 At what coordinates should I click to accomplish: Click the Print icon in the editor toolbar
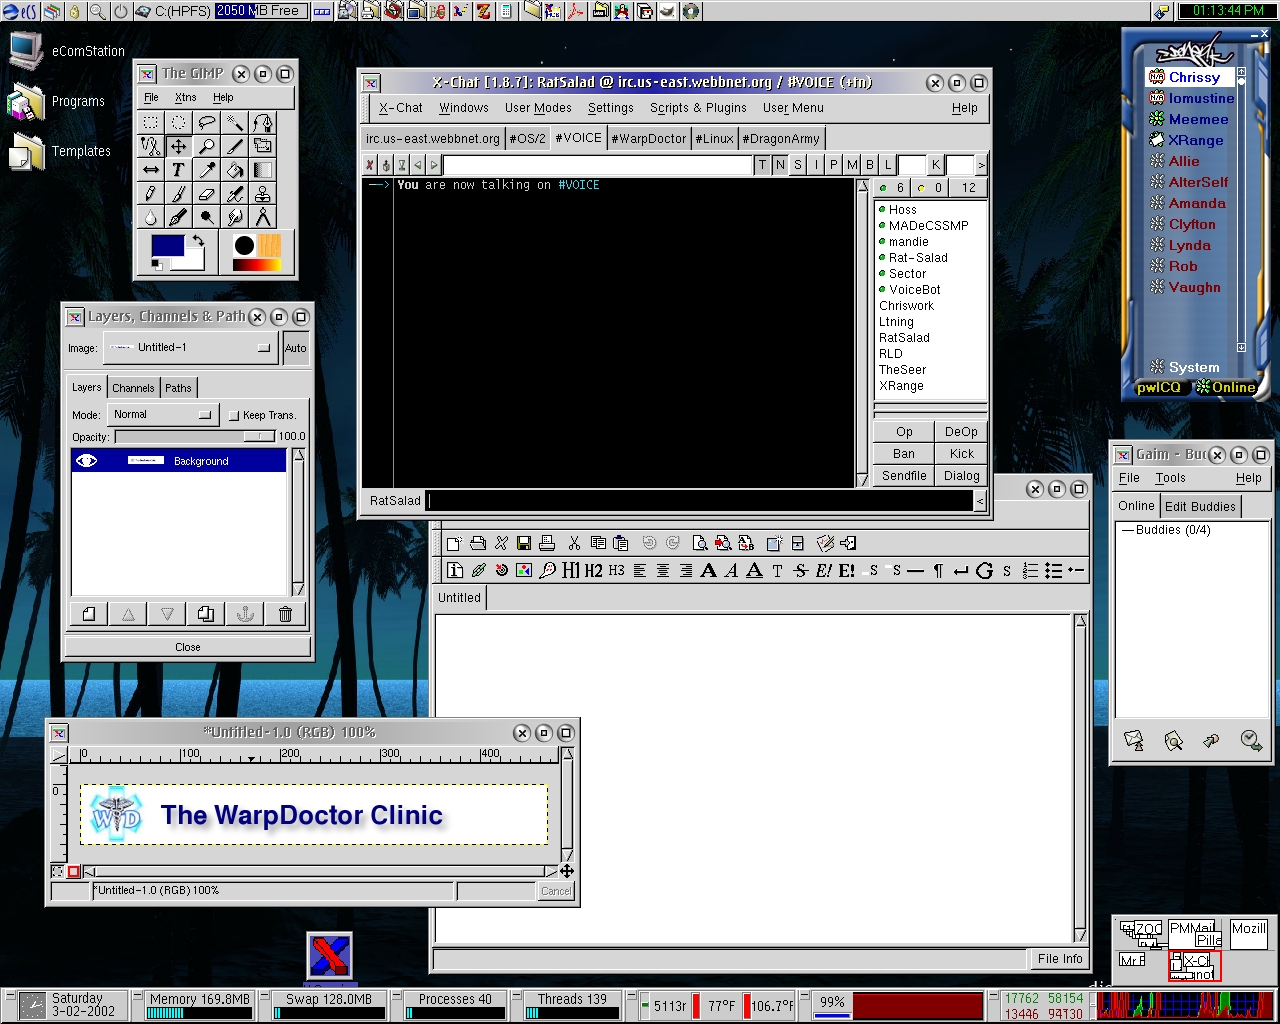tap(547, 543)
